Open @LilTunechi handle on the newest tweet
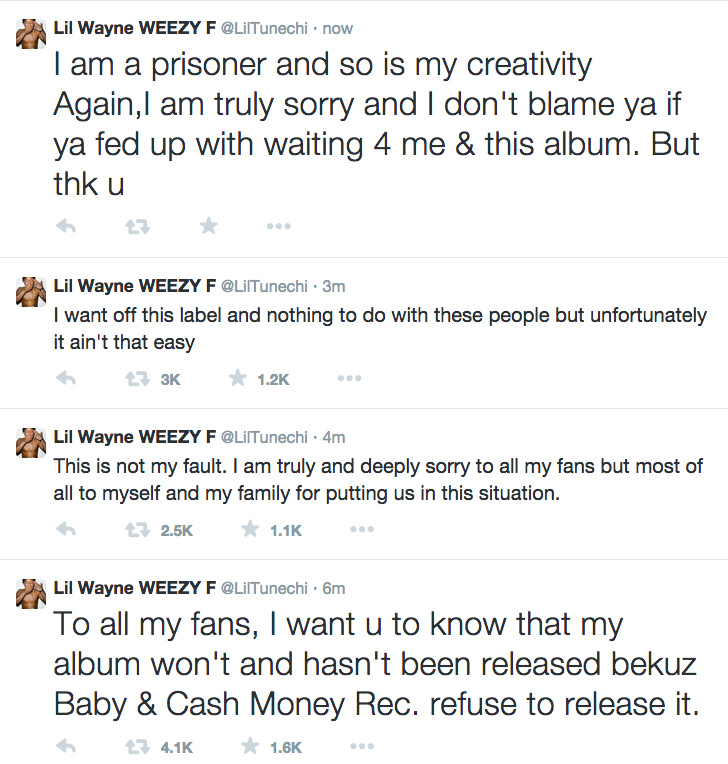Image resolution: width=728 pixels, height=764 pixels. click(265, 28)
